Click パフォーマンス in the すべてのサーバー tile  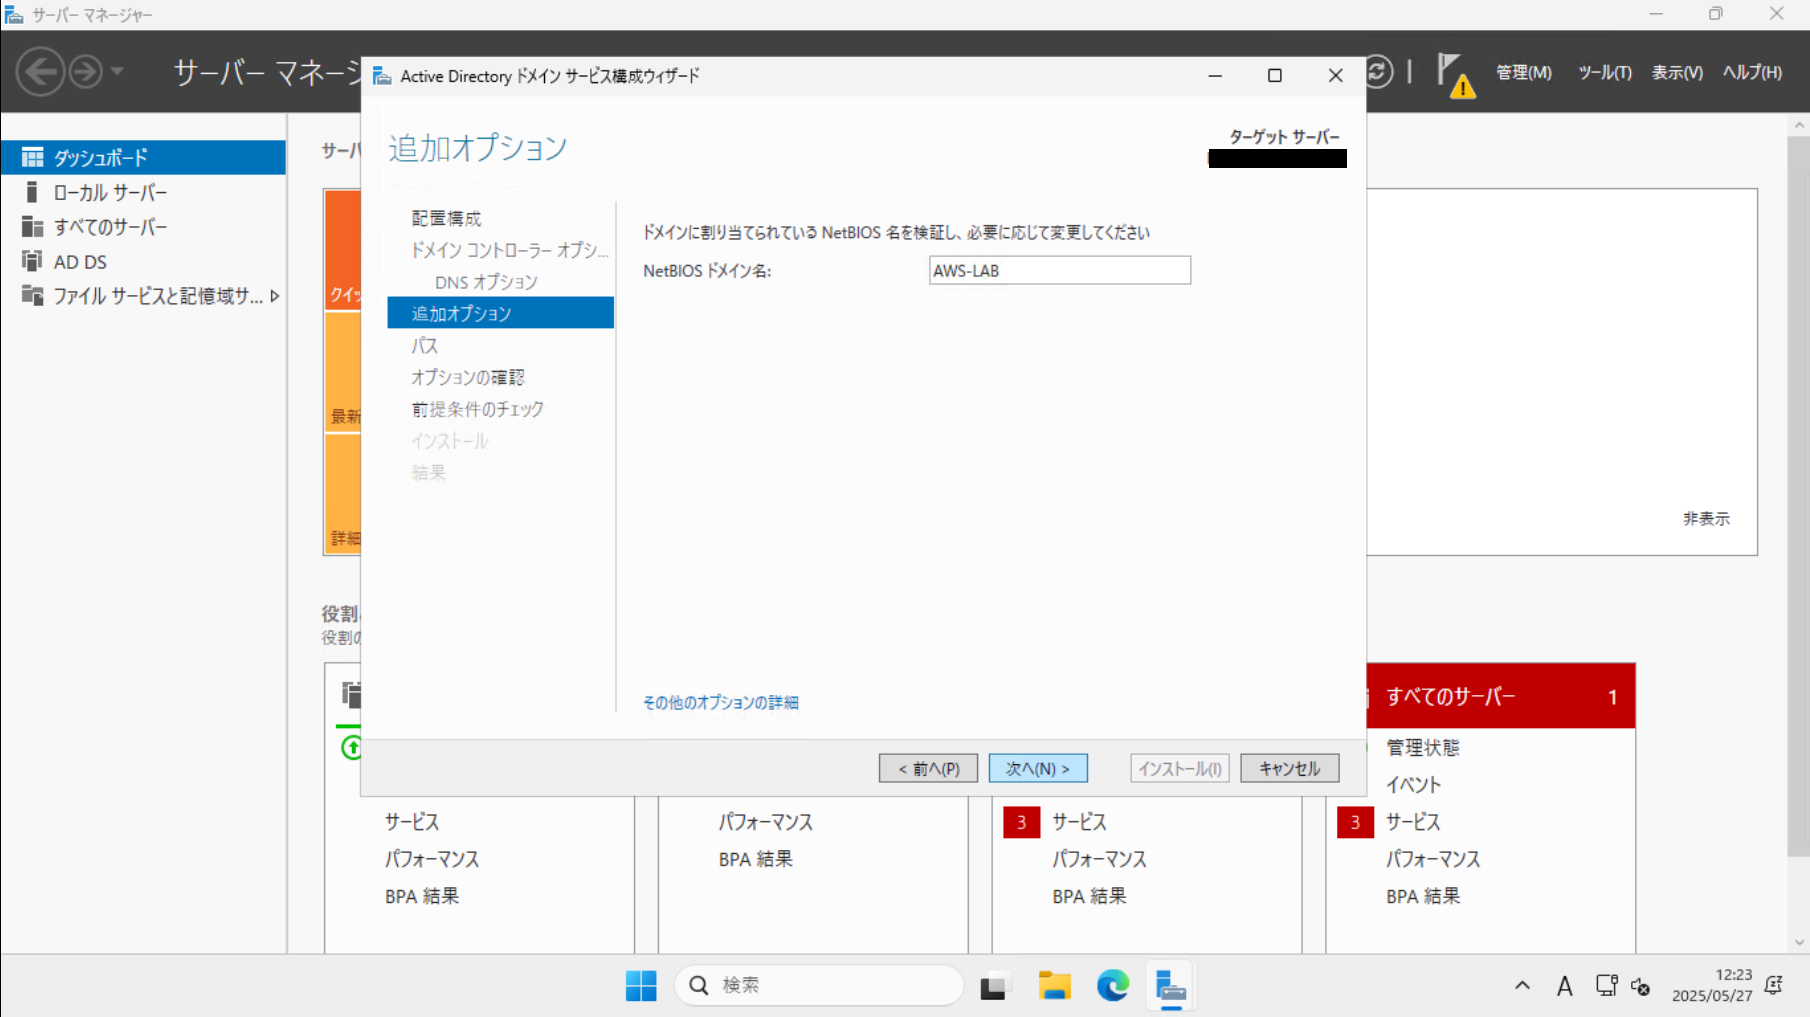point(1433,859)
